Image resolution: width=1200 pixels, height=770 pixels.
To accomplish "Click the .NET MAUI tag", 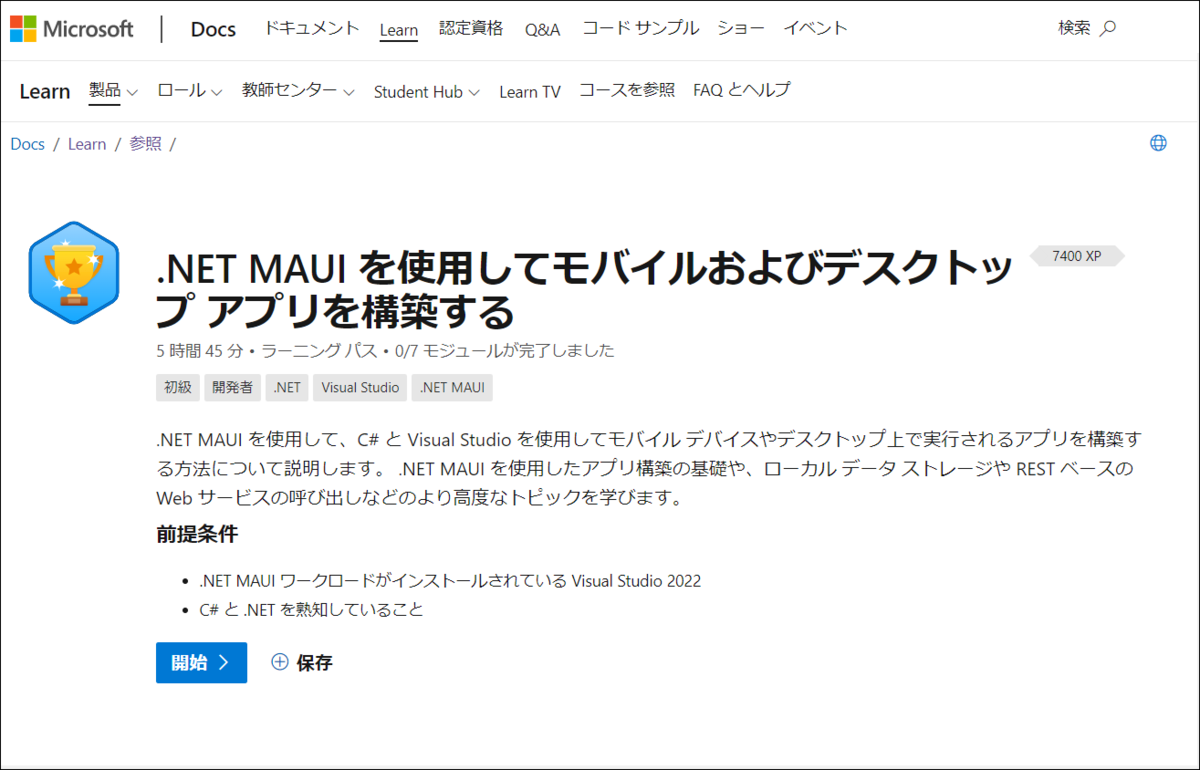I will point(452,387).
